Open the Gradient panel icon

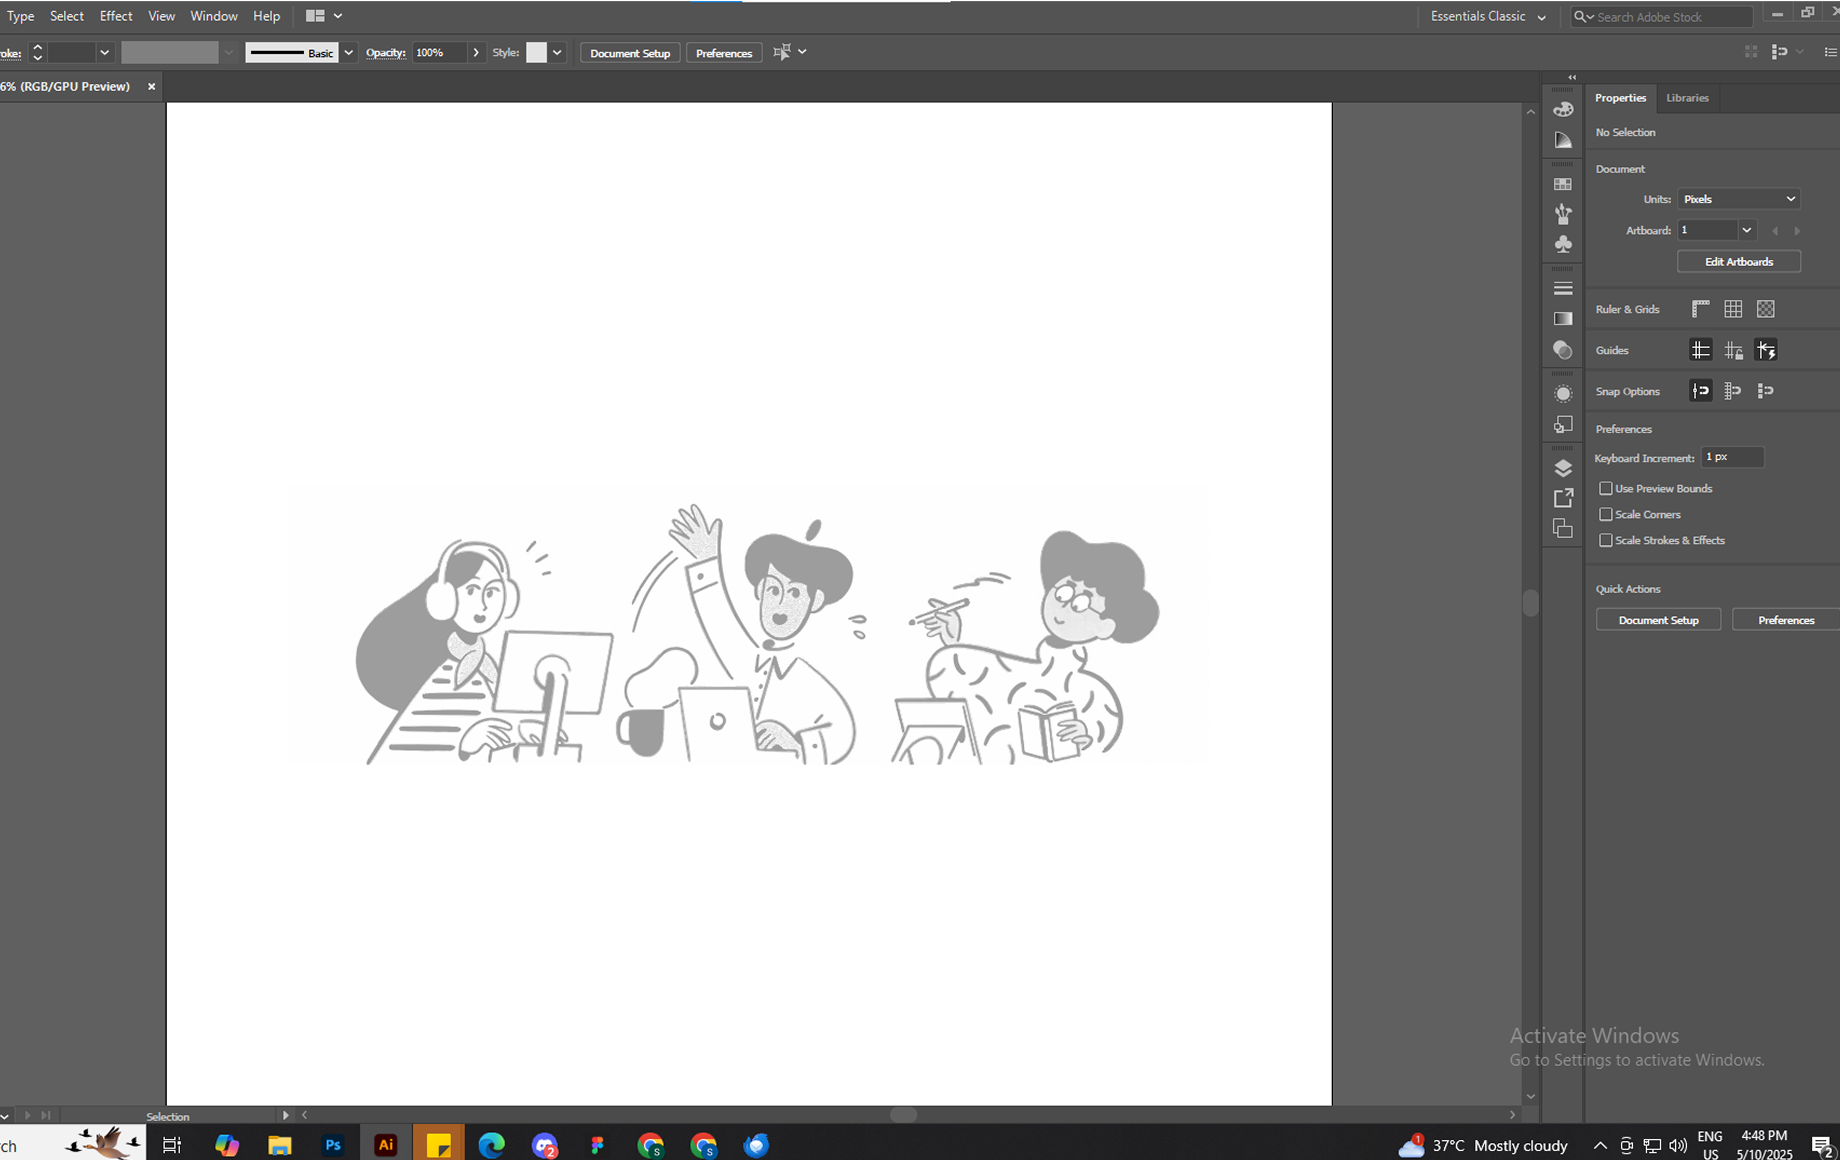(1563, 319)
